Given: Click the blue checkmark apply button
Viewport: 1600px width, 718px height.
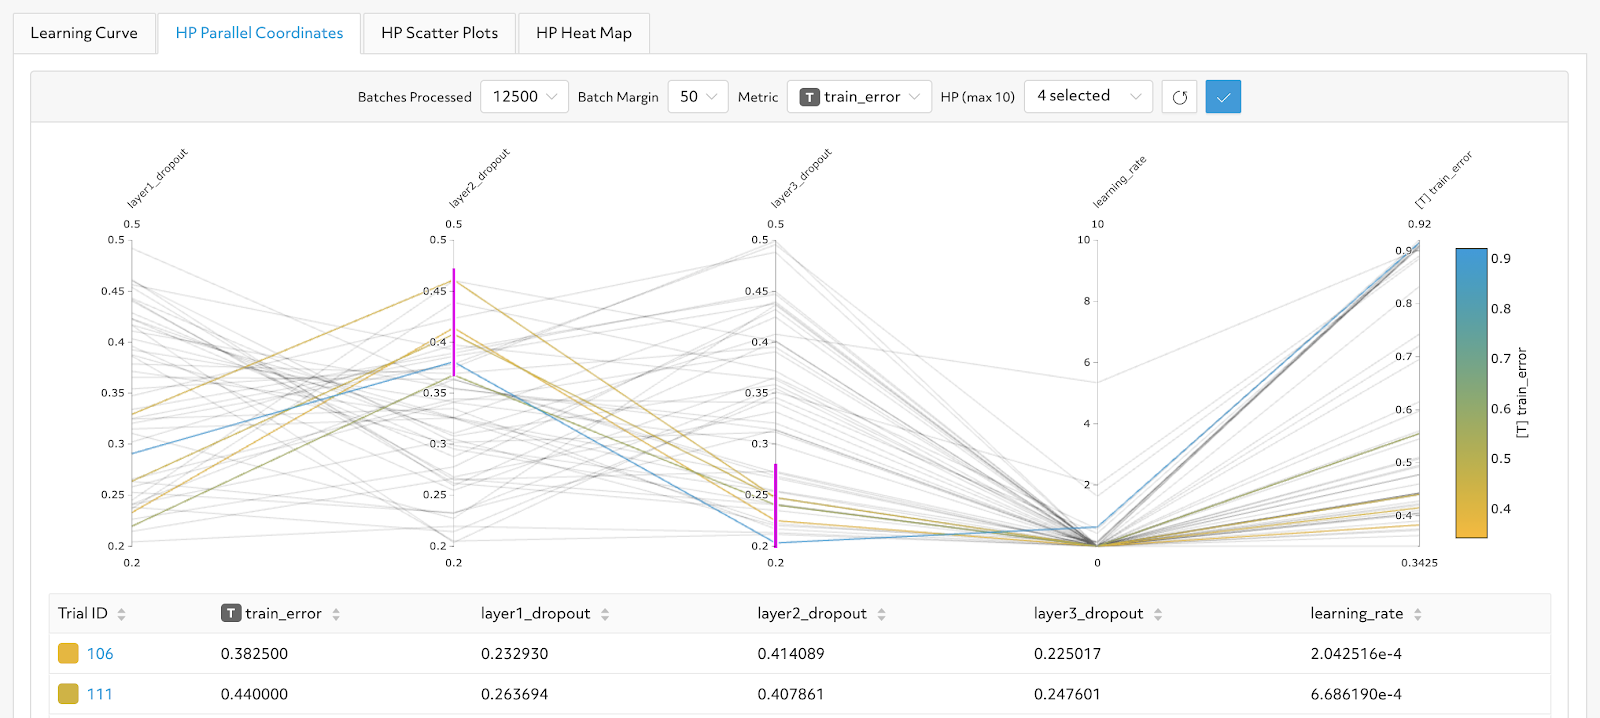Looking at the screenshot, I should [x=1223, y=97].
